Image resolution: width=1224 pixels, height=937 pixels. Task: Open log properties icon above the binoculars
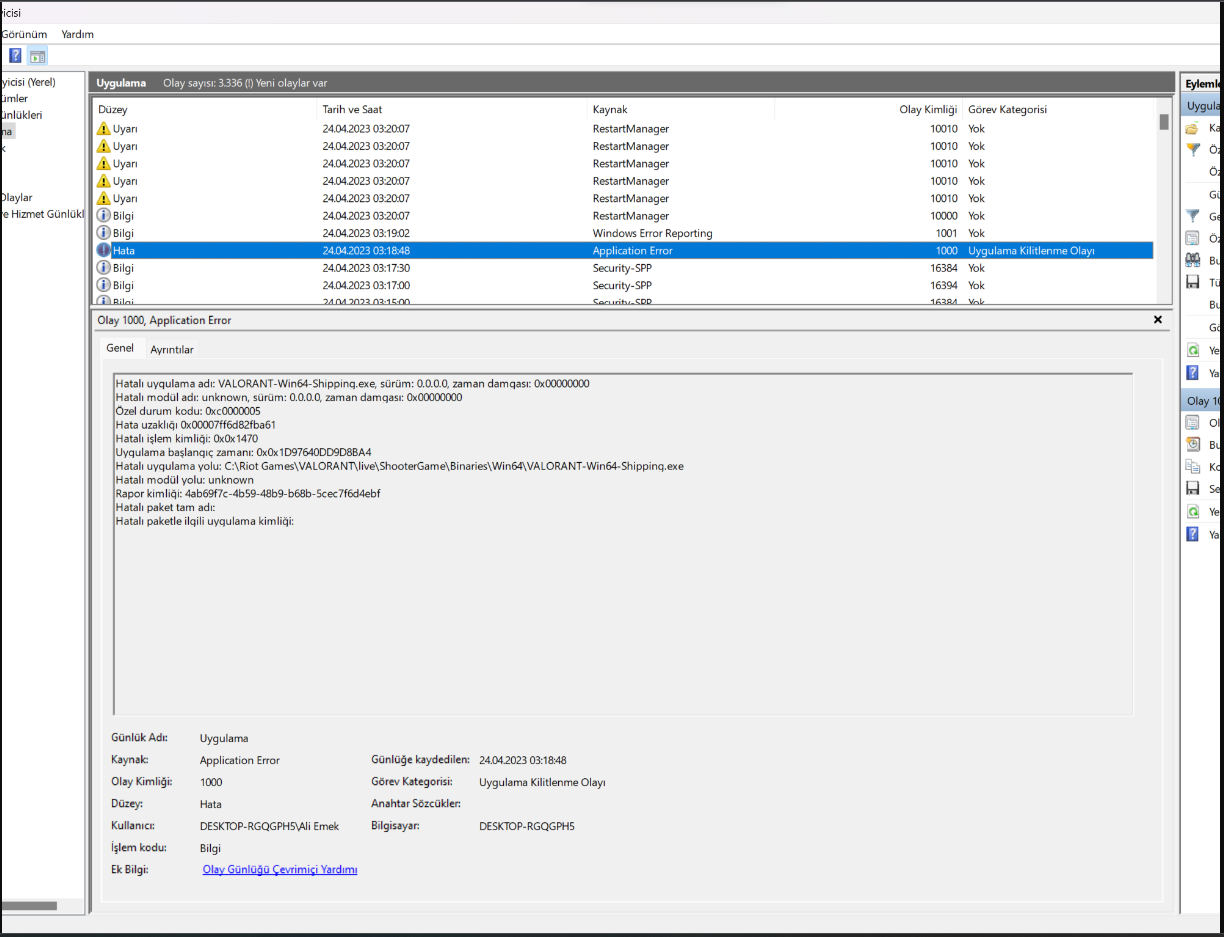pyautogui.click(x=1192, y=238)
